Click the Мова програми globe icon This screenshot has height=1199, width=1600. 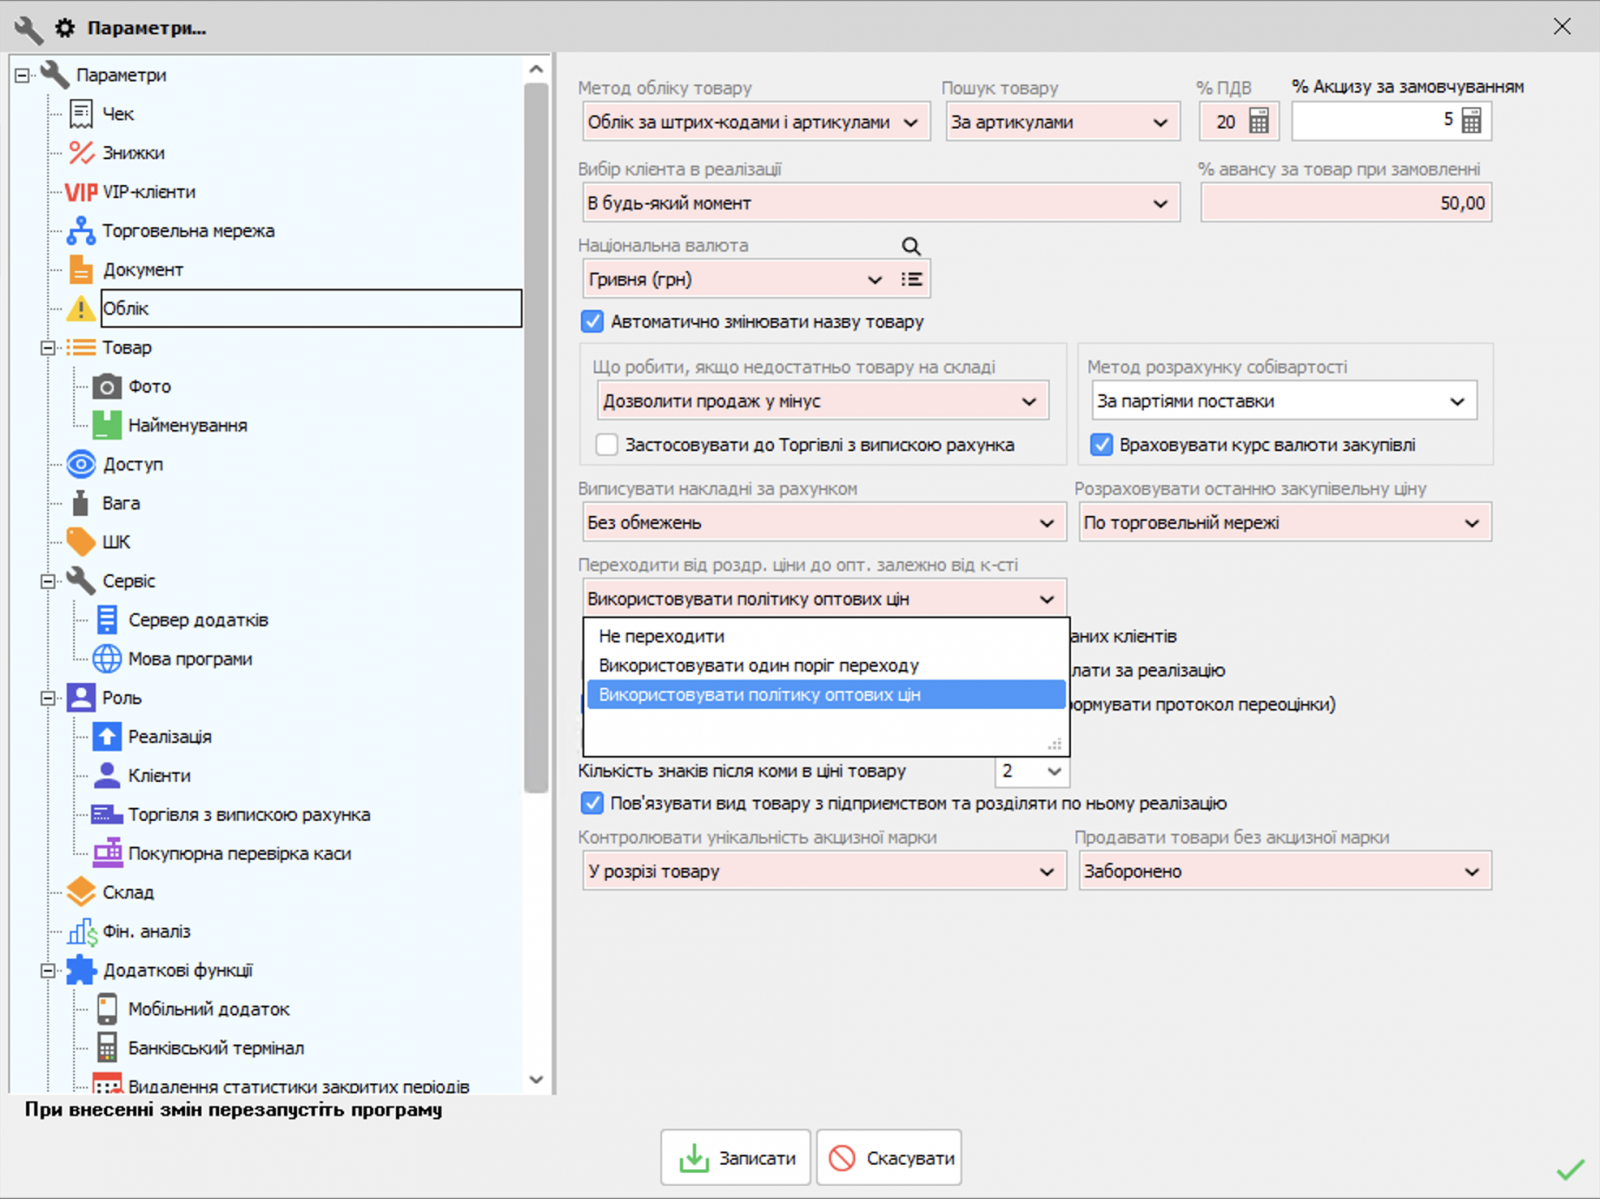pyautogui.click(x=105, y=658)
